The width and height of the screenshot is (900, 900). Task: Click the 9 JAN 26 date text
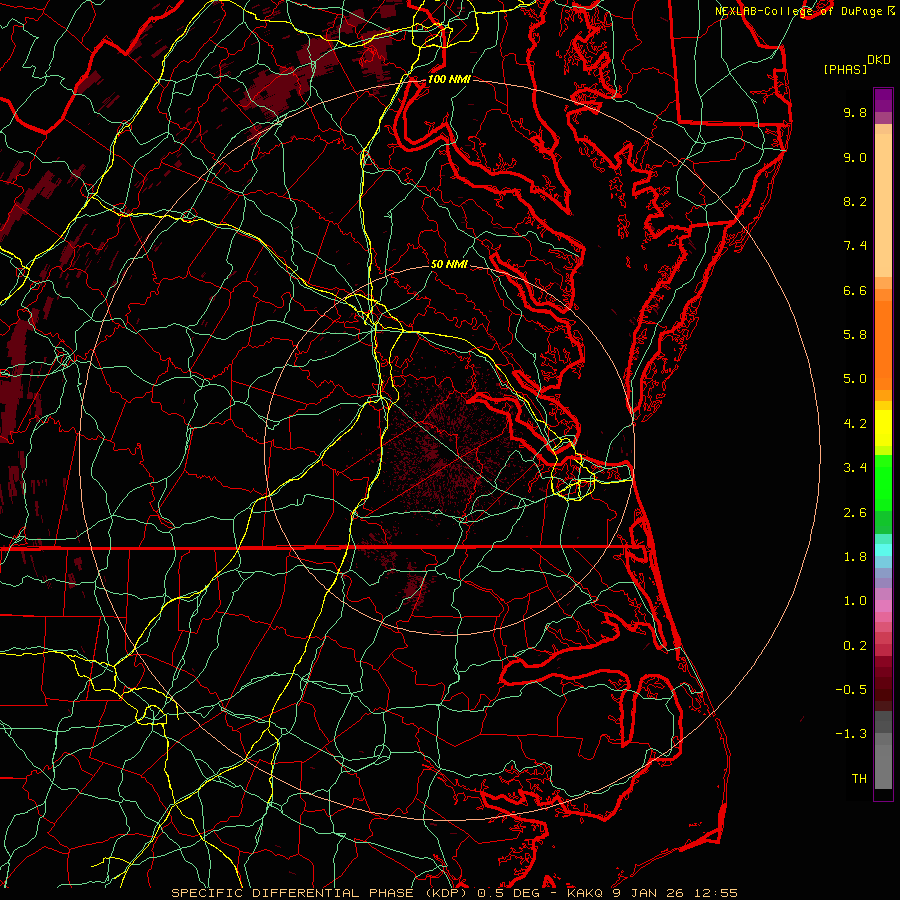point(647,893)
